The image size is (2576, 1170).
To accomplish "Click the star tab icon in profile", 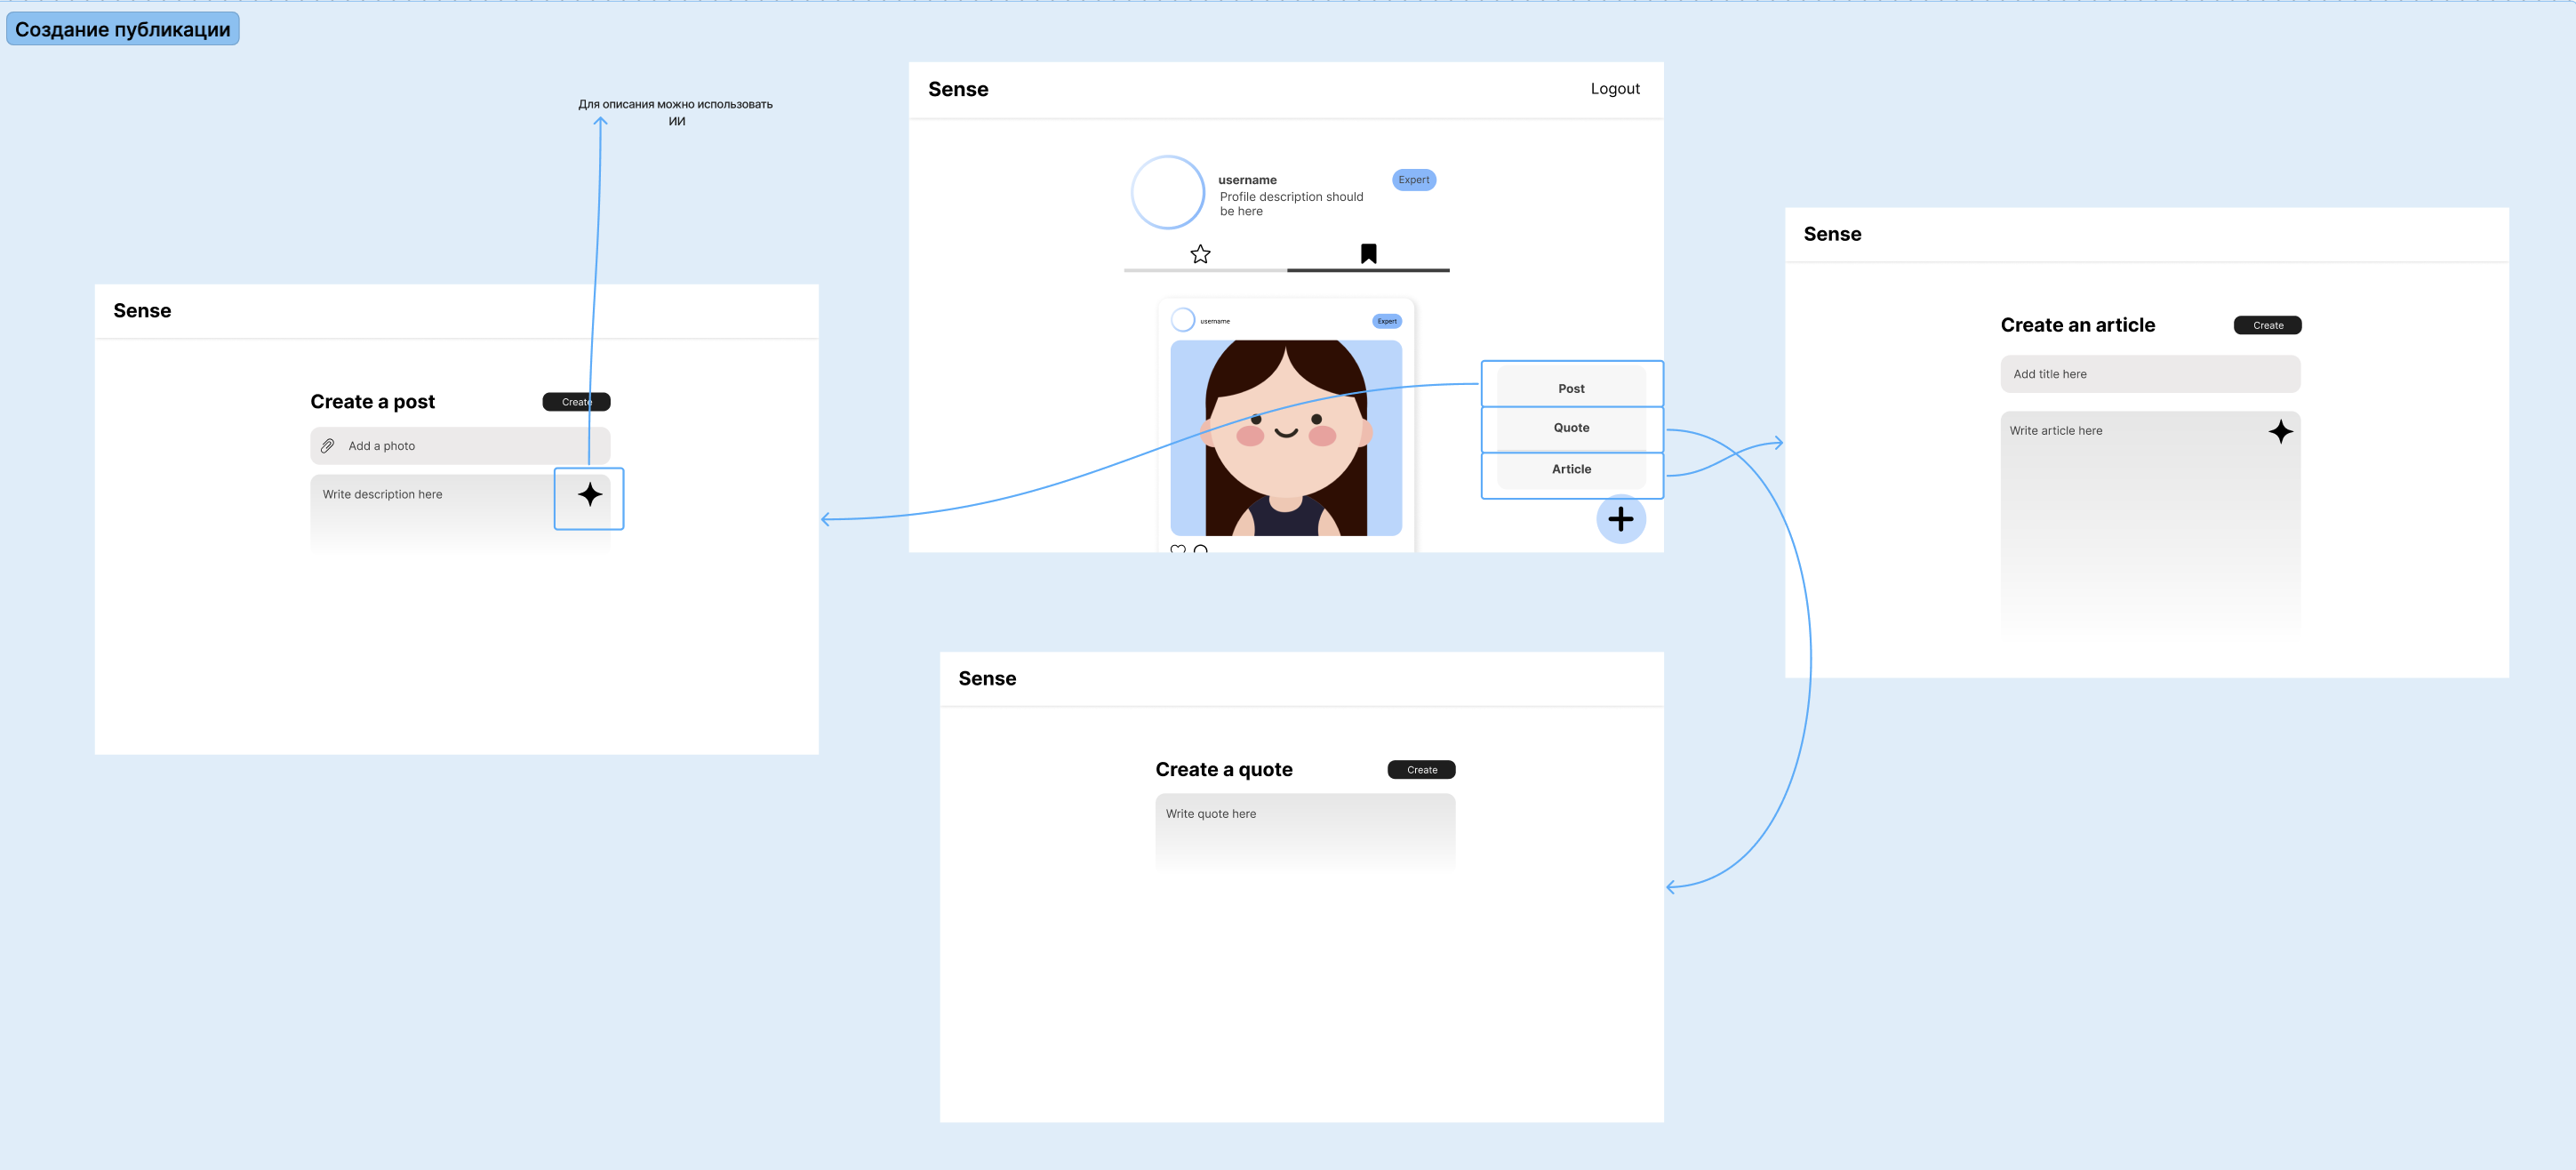I will pos(1200,254).
